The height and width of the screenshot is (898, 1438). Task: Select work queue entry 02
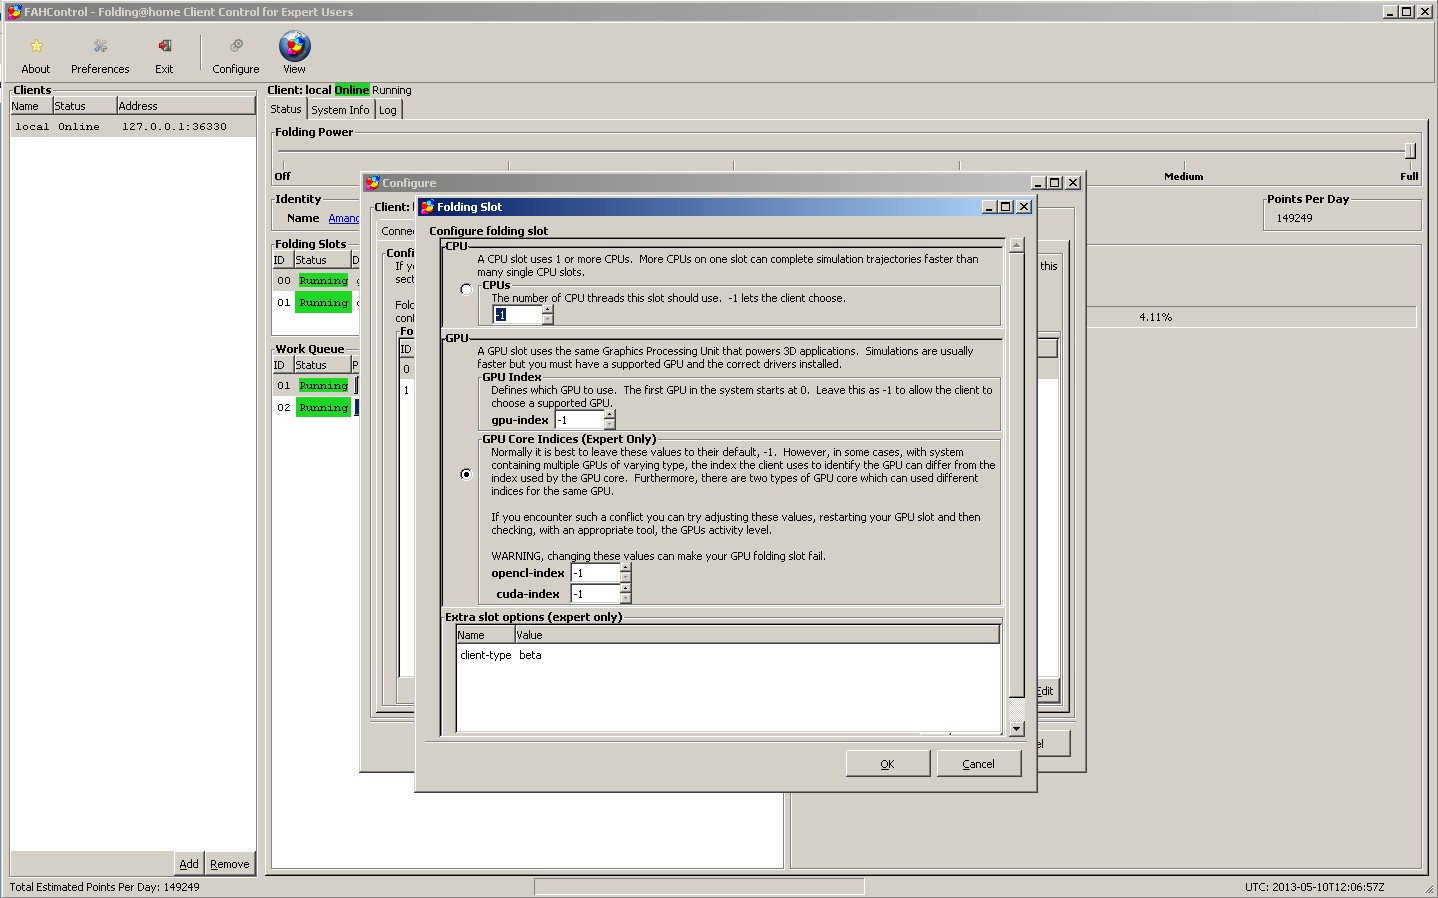pyautogui.click(x=316, y=408)
